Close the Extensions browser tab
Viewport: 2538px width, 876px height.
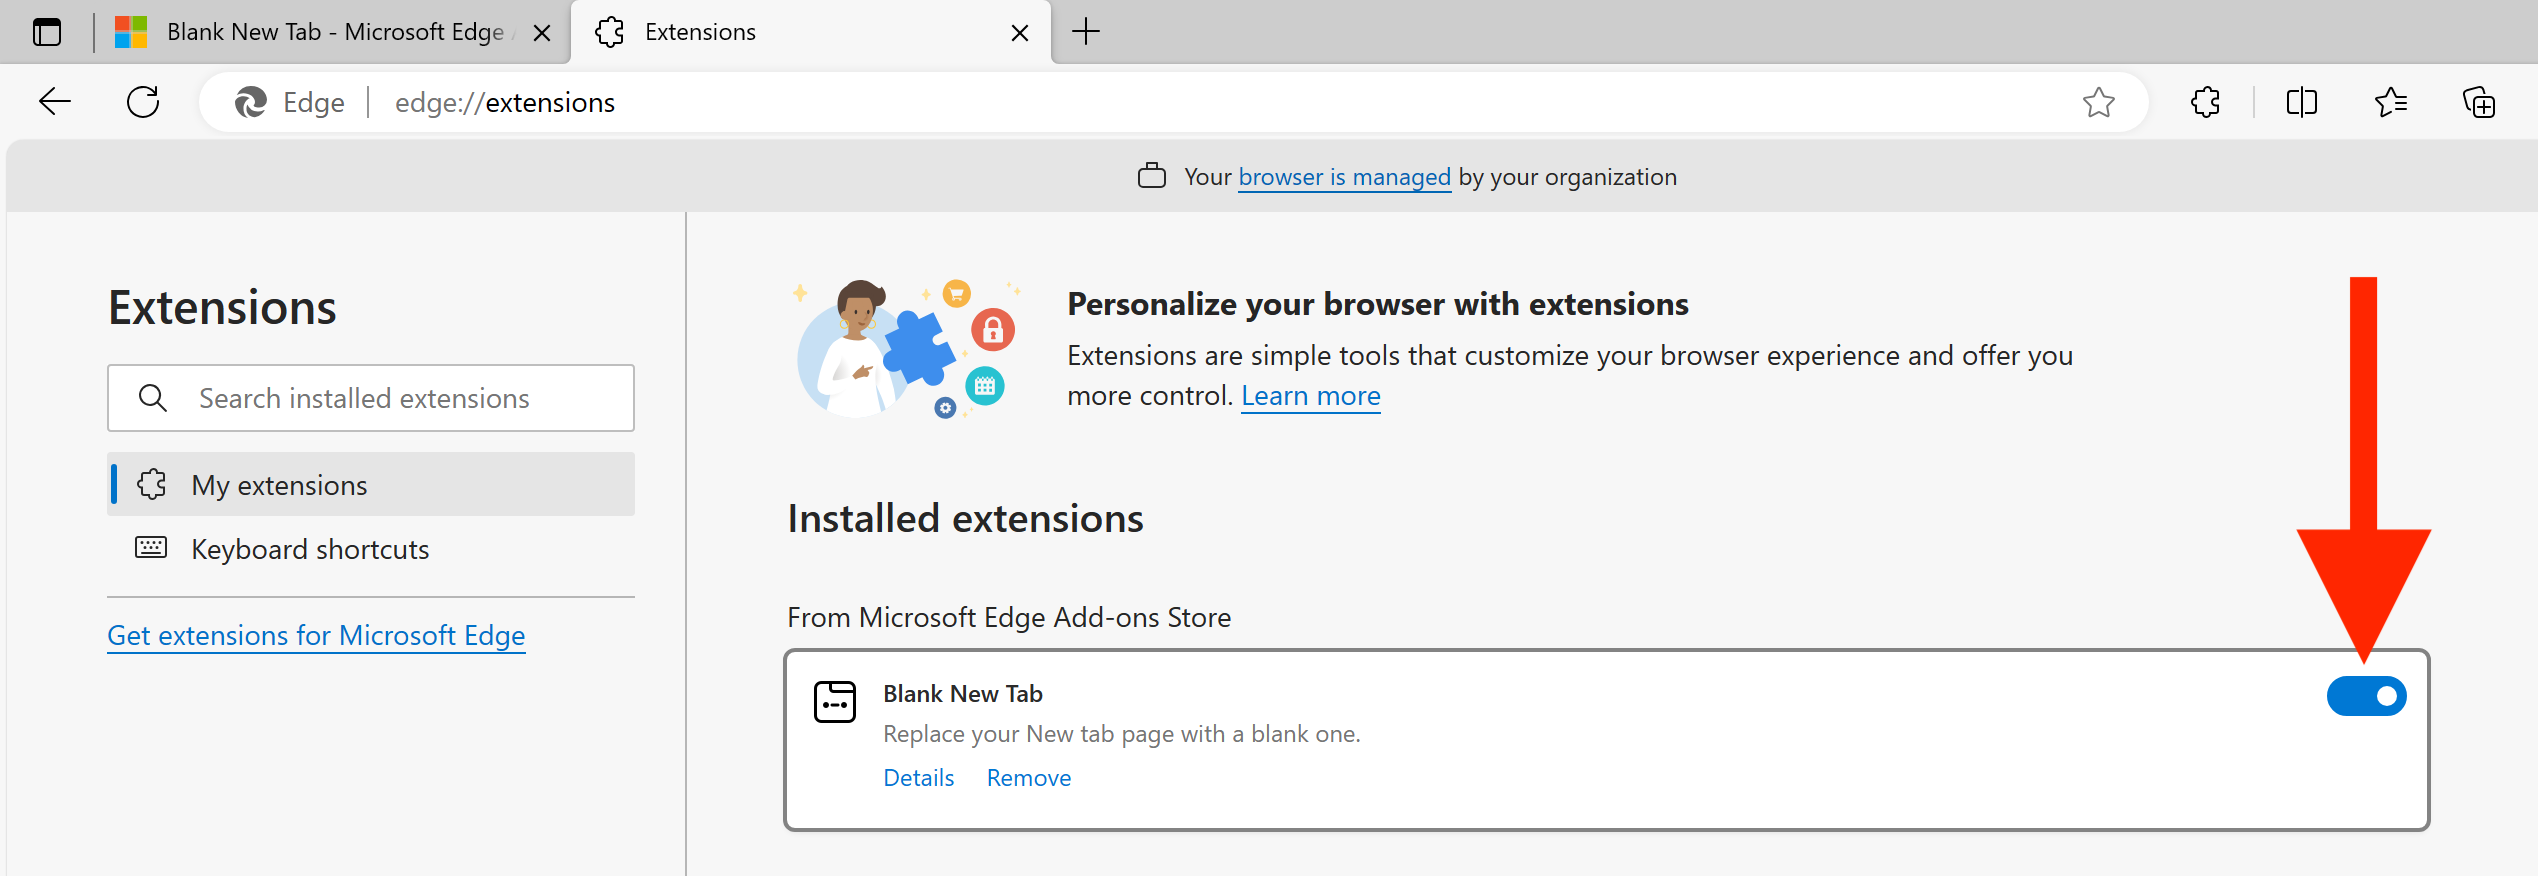pyautogui.click(x=1020, y=33)
